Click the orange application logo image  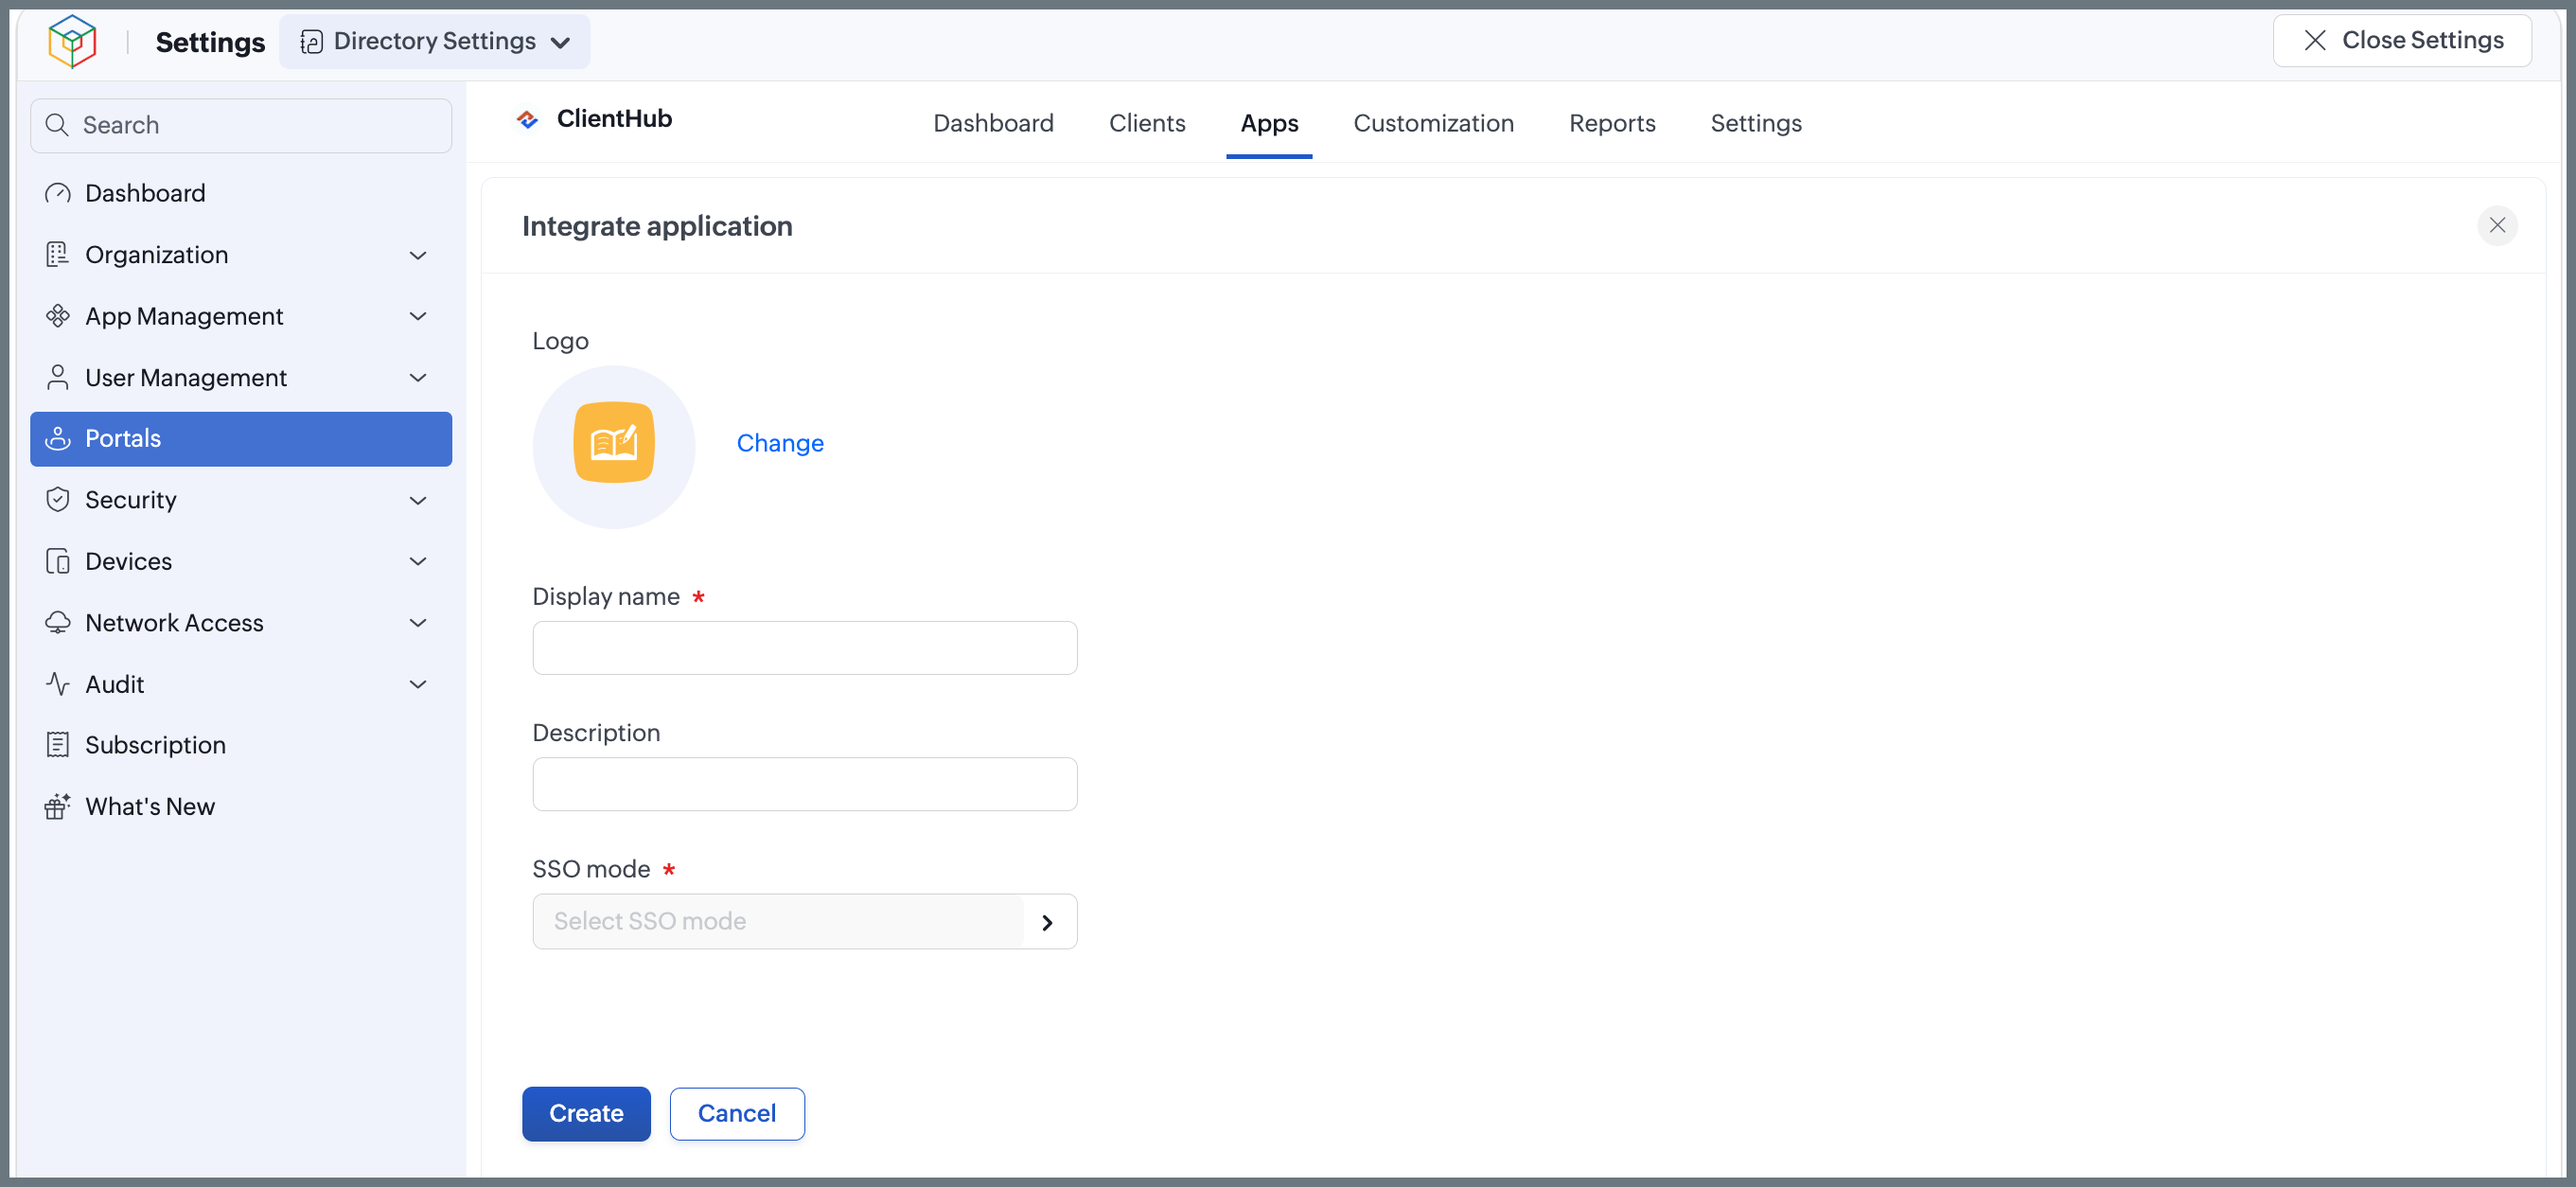[x=614, y=443]
